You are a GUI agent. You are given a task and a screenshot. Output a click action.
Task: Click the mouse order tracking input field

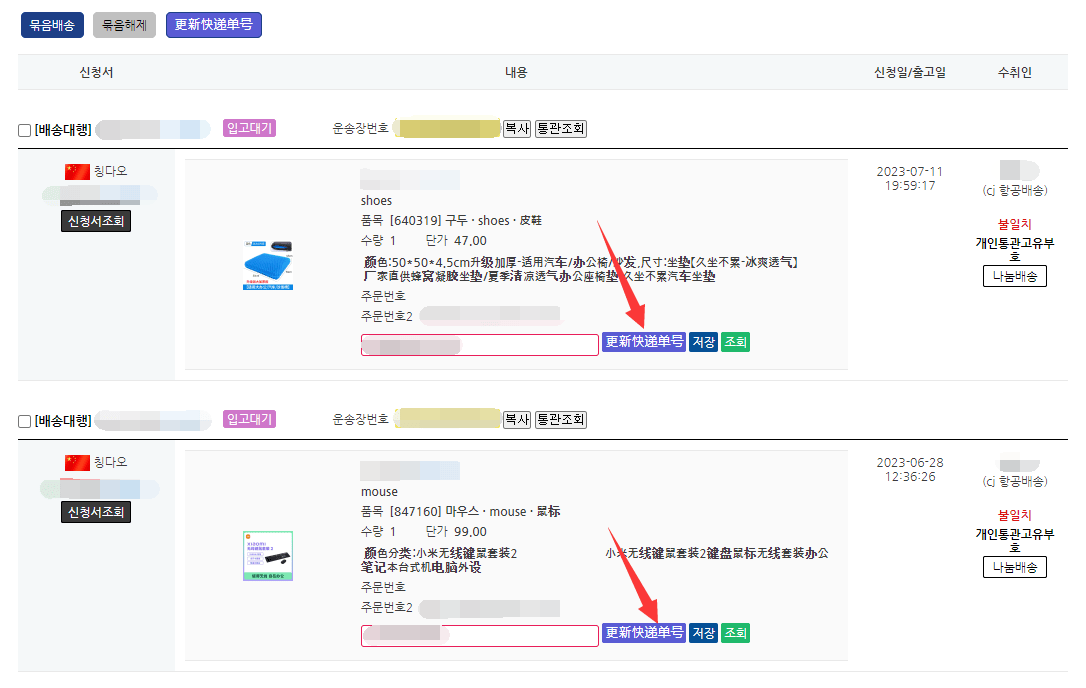click(x=479, y=635)
